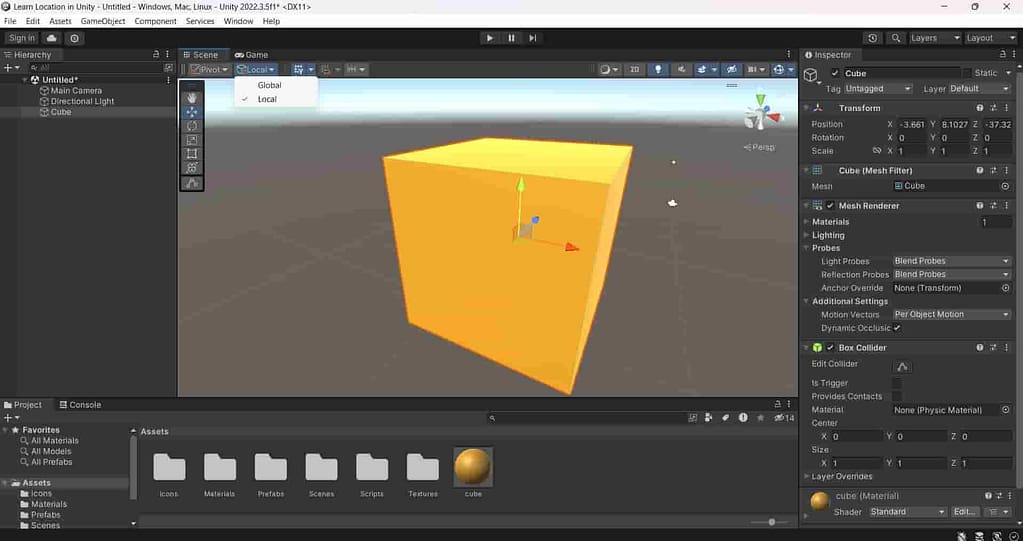Uncheck Dynamic Occlusion
This screenshot has height=541, width=1023.
tap(897, 328)
